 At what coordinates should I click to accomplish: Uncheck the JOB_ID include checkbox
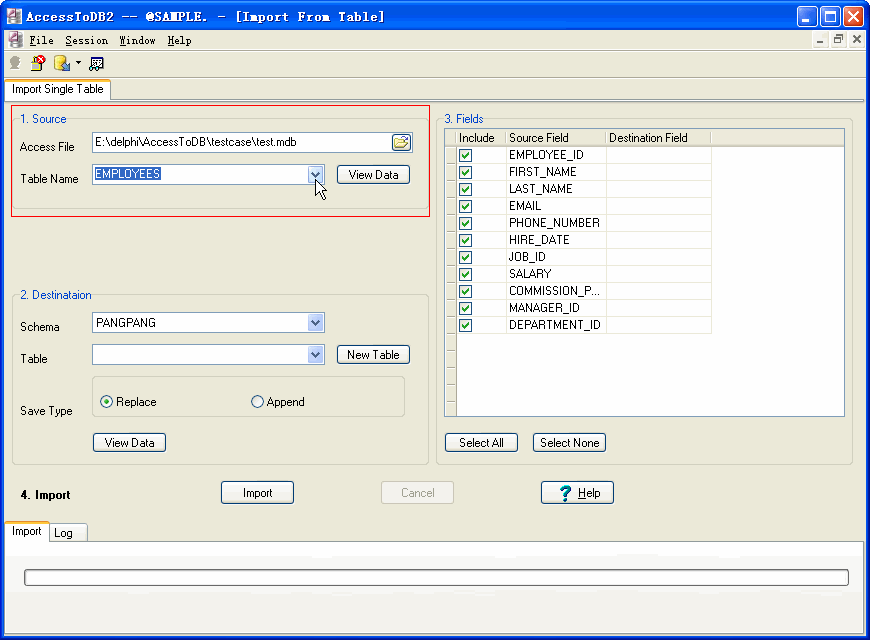click(466, 258)
